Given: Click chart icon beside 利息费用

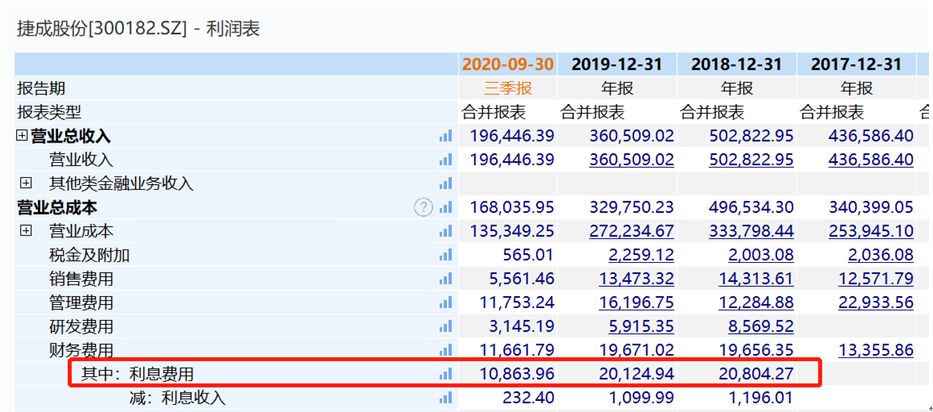Looking at the screenshot, I should 445,374.
